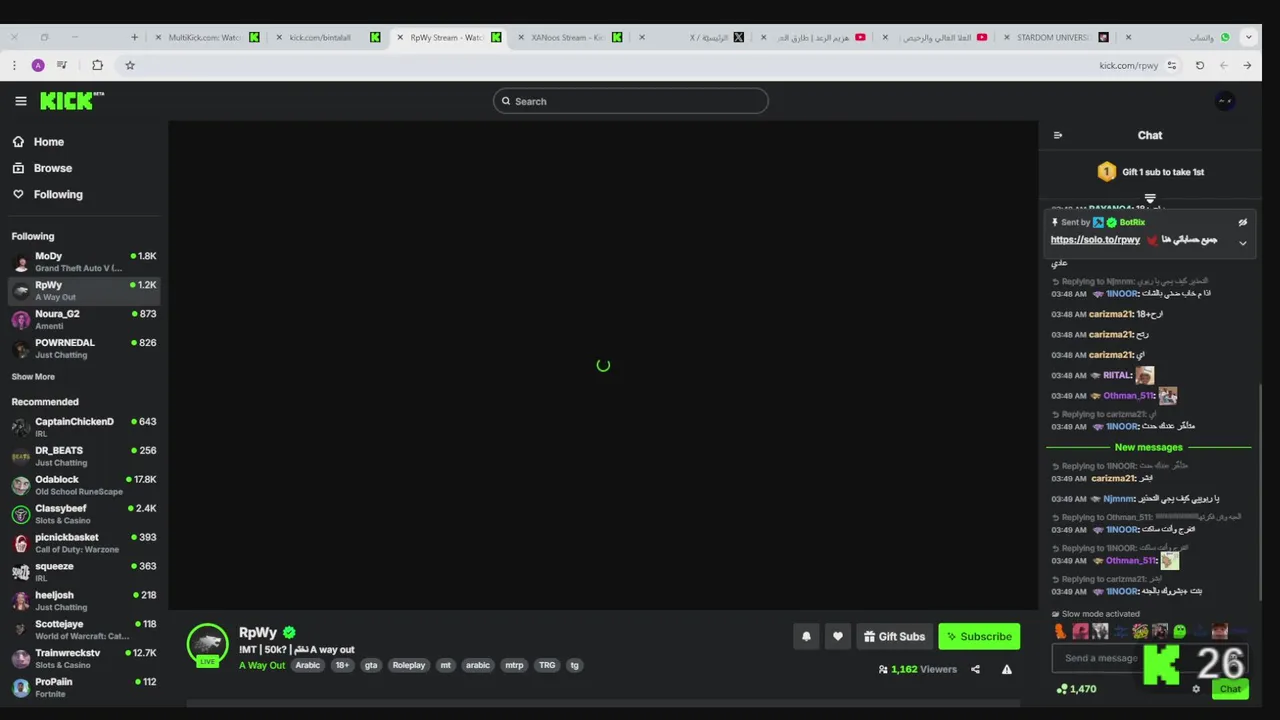
Task: Open DR_BEATS recommended channel
Action: pyautogui.click(x=84, y=457)
